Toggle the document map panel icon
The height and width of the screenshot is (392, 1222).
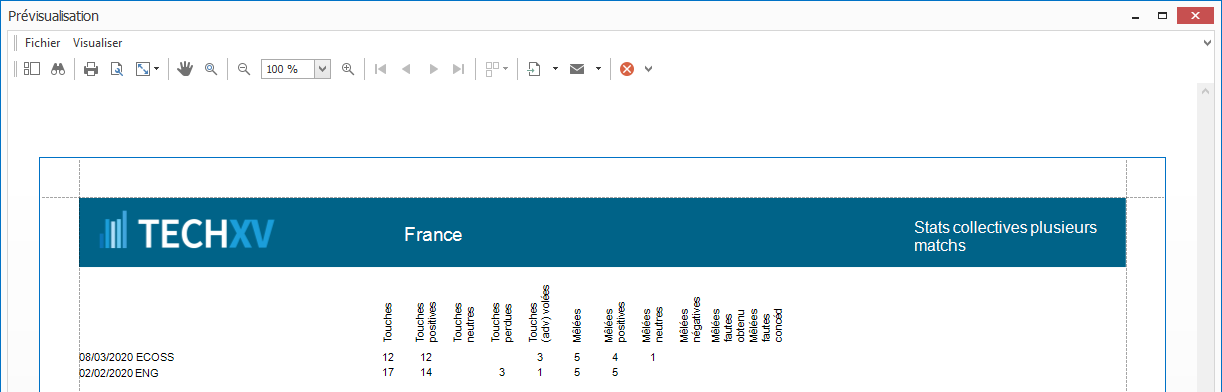[31, 69]
